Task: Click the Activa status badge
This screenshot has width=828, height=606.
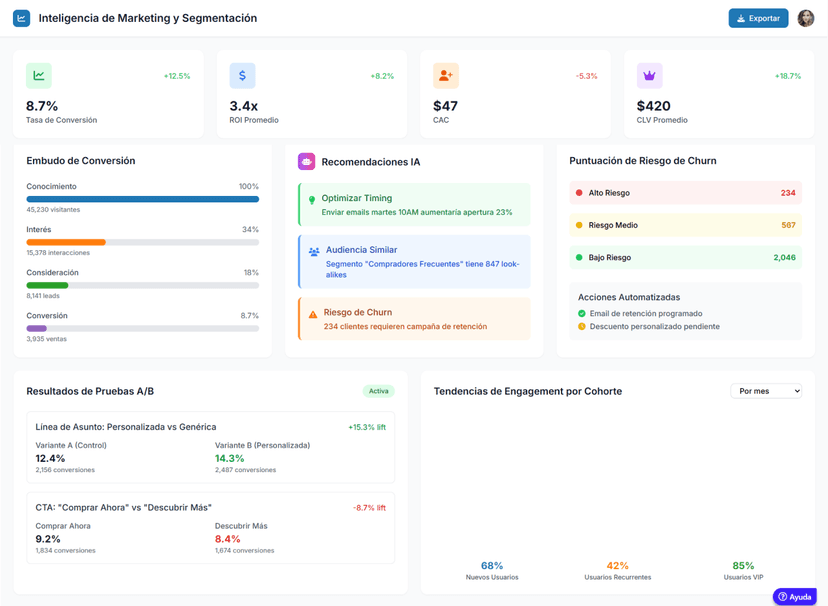Action: [379, 391]
